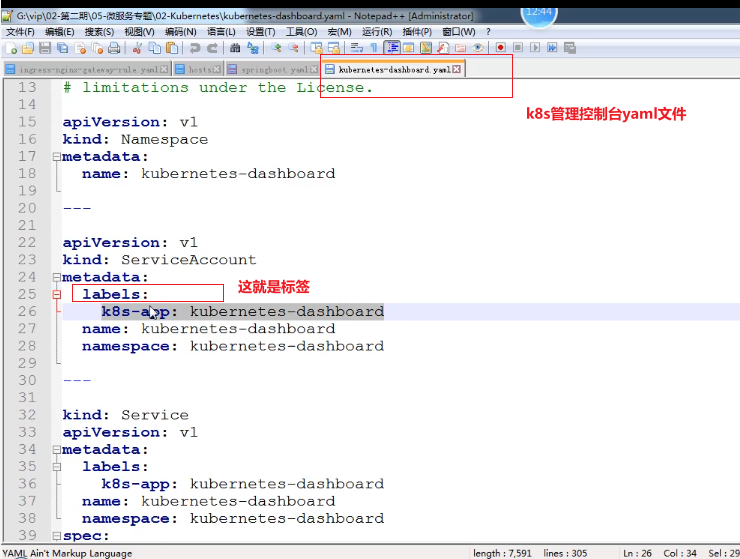740x559 pixels.
Task: Open the 文件(F) menu
Action: pyautogui.click(x=20, y=32)
